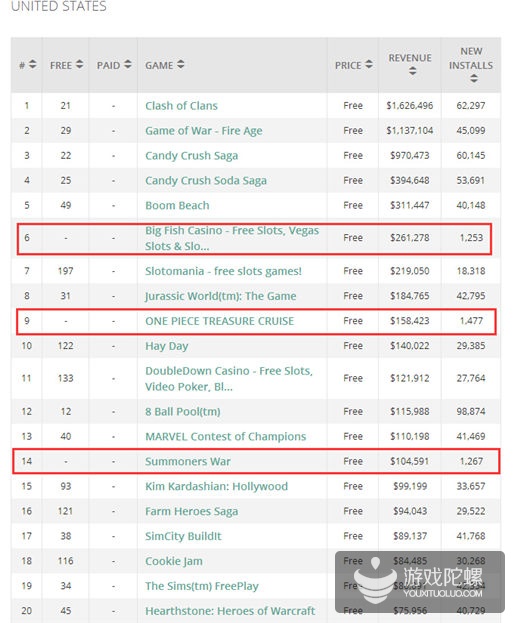Sort table by REVENUE arrows
The image size is (520, 623).
412,71
